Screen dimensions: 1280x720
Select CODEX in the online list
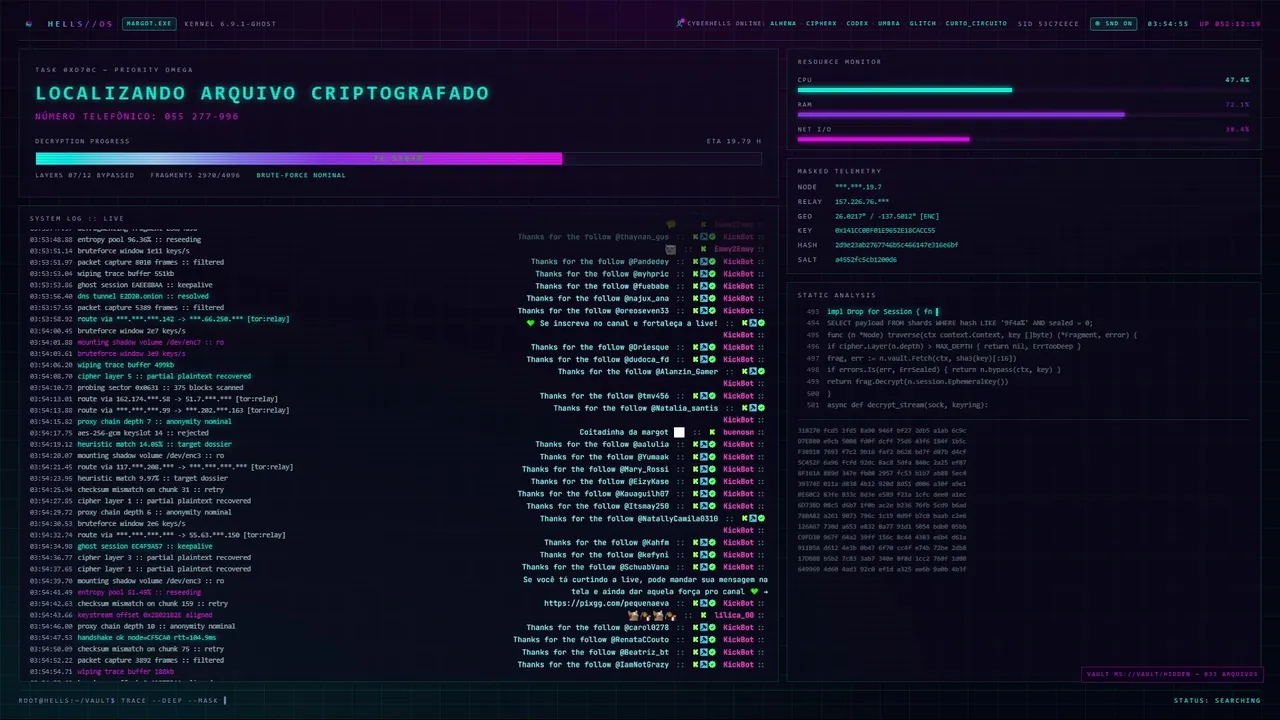point(857,23)
